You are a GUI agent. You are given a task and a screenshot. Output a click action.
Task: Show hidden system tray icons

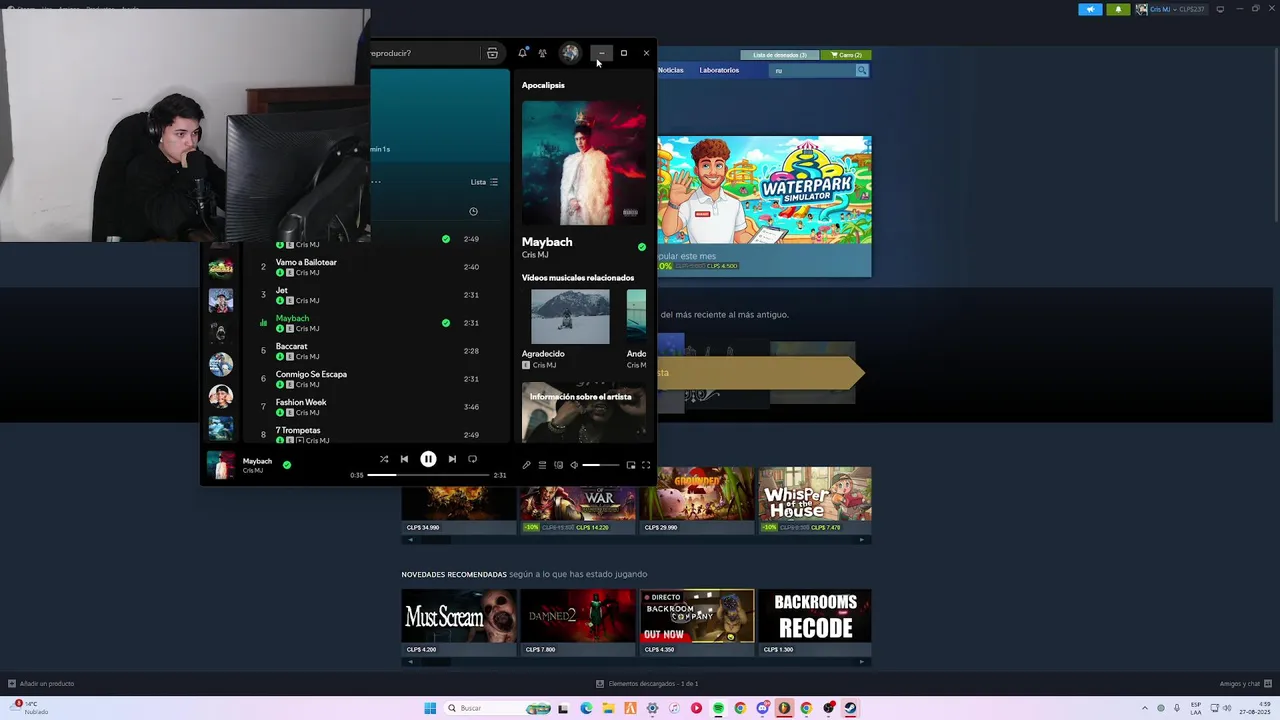click(1146, 708)
